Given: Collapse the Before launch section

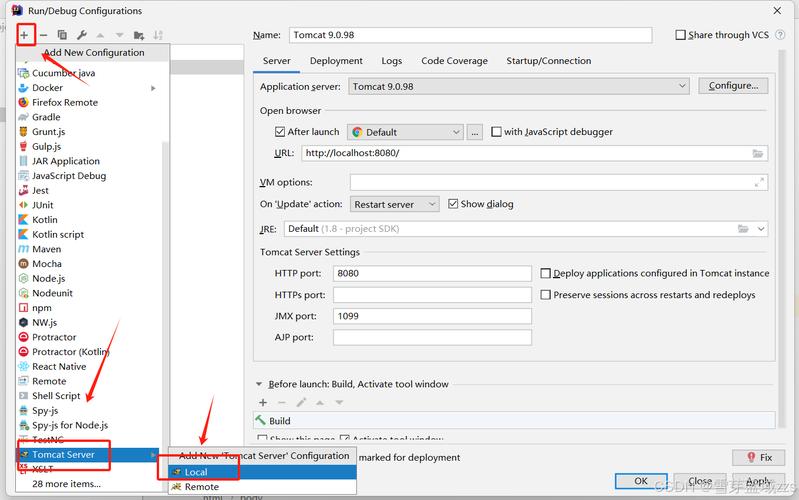Looking at the screenshot, I should click(x=259, y=384).
